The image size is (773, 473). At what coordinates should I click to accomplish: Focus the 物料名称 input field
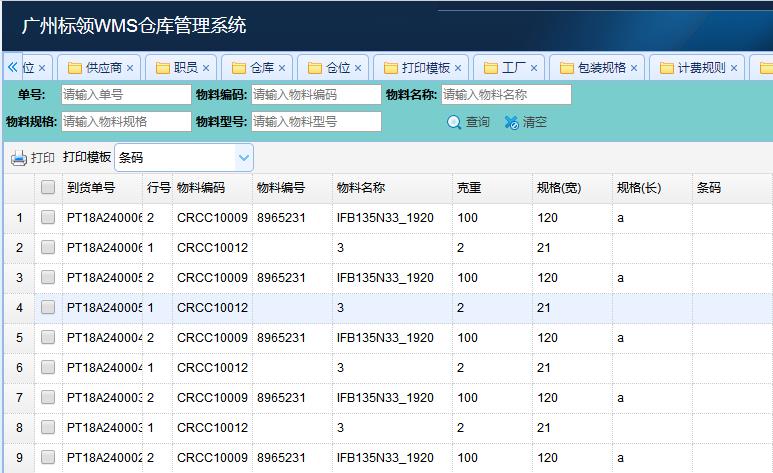pyautogui.click(x=506, y=95)
